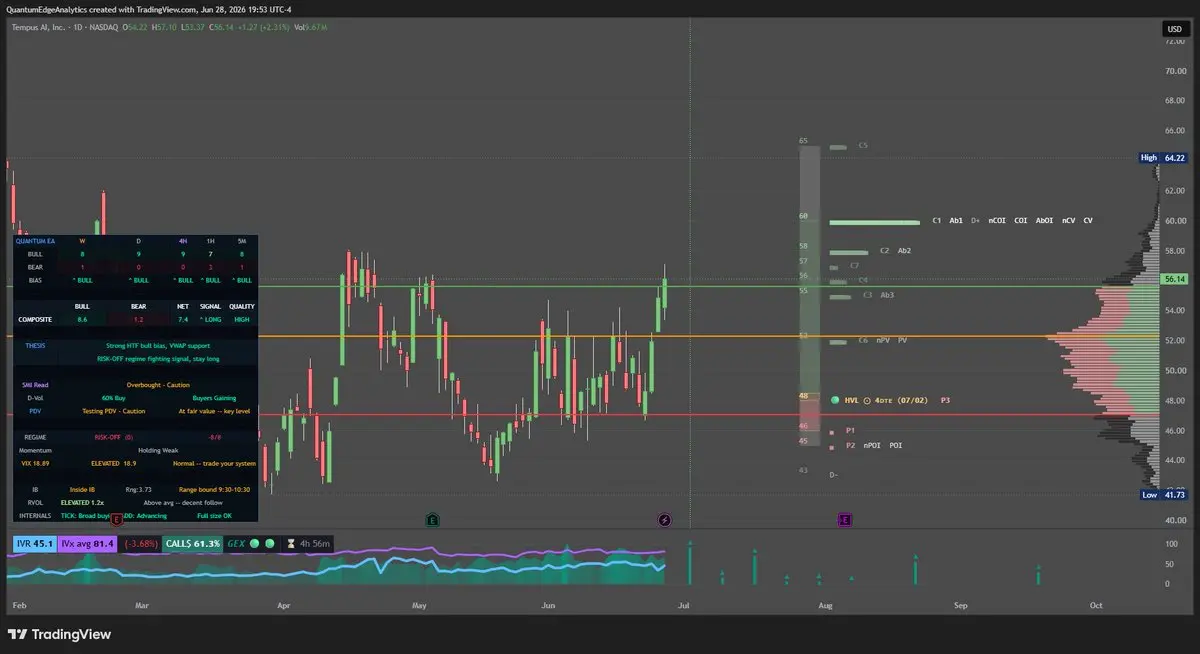Click the 5M timeframe column header
This screenshot has height=654, width=1200.
[241, 240]
